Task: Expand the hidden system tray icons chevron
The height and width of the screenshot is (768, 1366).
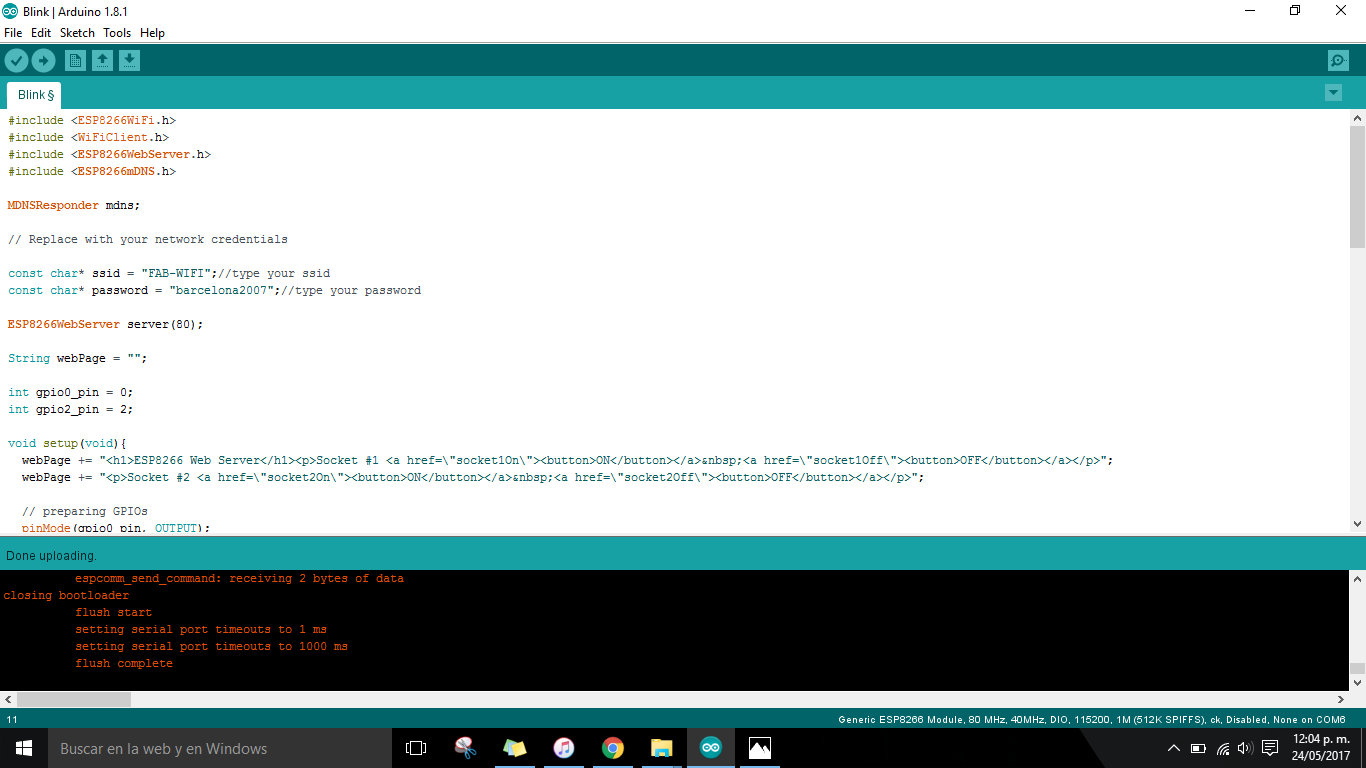Action: point(1174,748)
